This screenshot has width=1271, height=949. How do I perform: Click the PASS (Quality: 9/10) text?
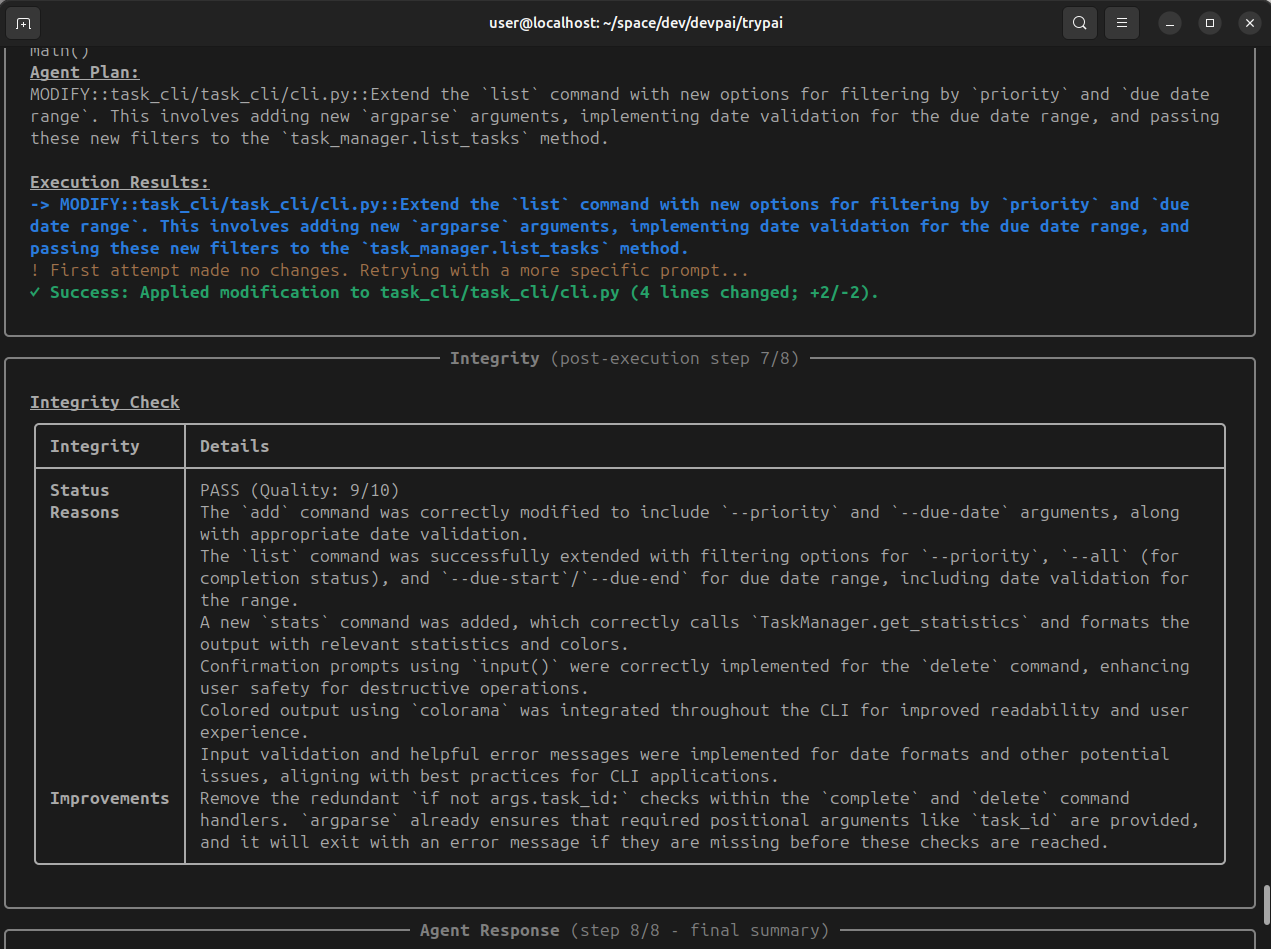click(x=299, y=490)
